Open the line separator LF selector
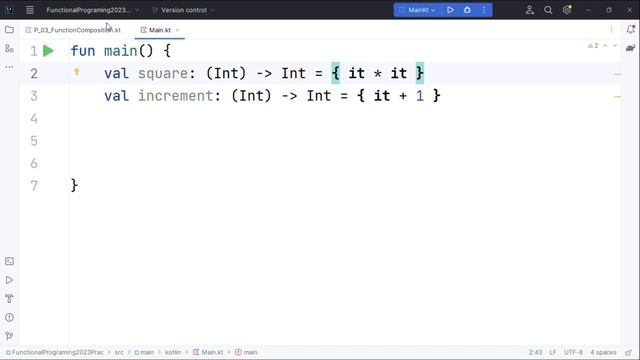This screenshot has width=640, height=360. 553,352
